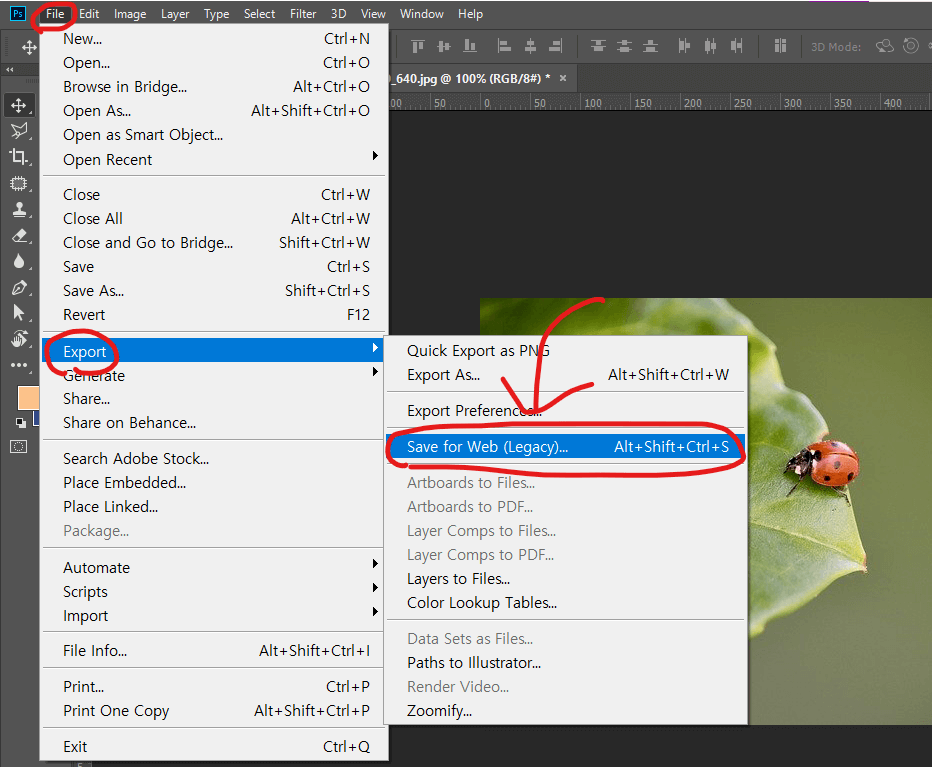Select the Crop tool
The image size is (932, 767).
point(18,157)
